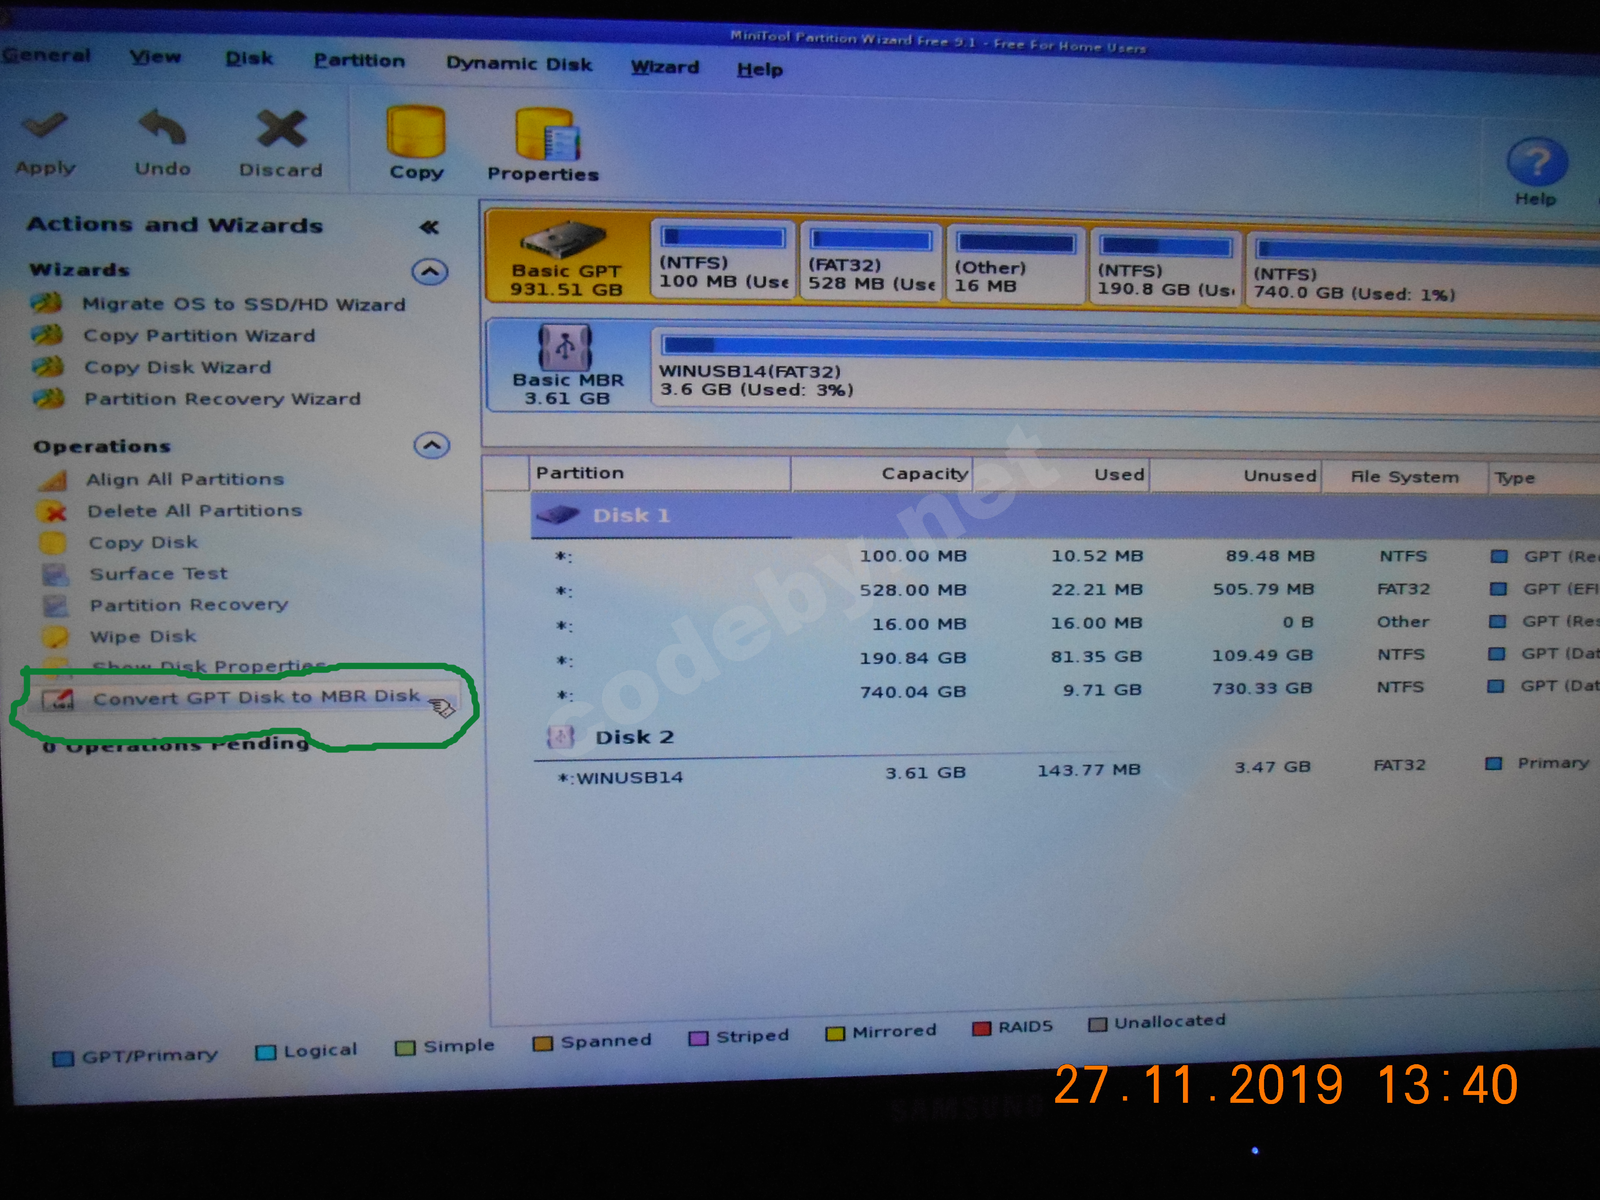Choose Align All Partitions
The image size is (1600, 1200).
tap(185, 480)
